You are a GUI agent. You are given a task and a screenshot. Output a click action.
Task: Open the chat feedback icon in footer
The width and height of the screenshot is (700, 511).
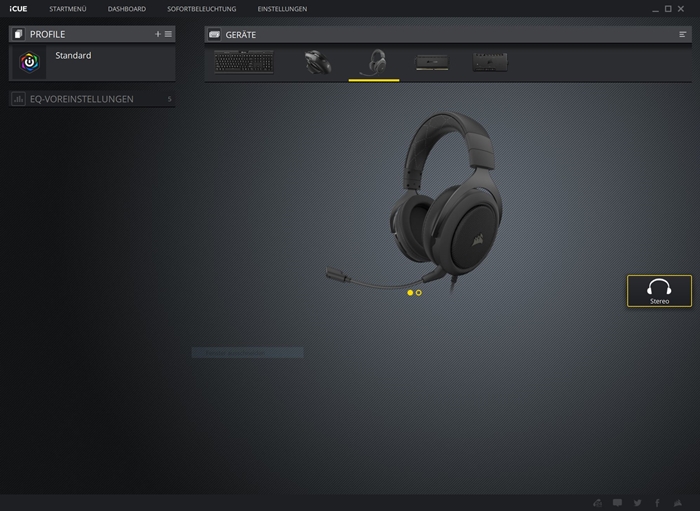click(617, 503)
